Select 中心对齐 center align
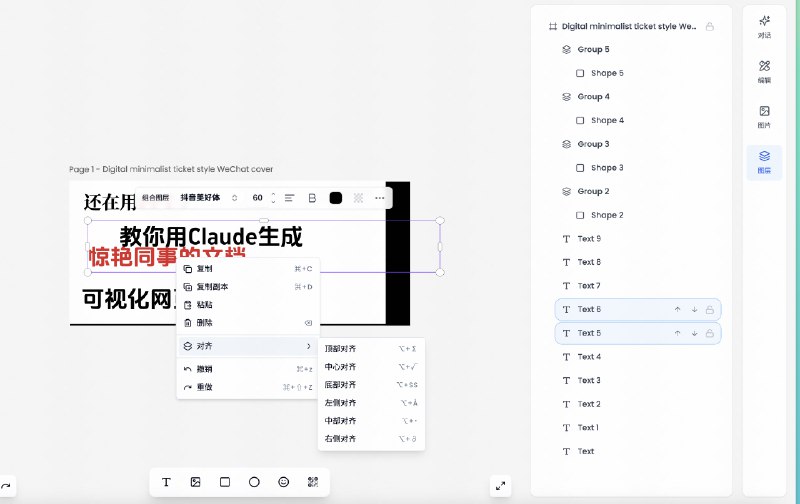This screenshot has height=504, width=800. [x=371, y=367]
